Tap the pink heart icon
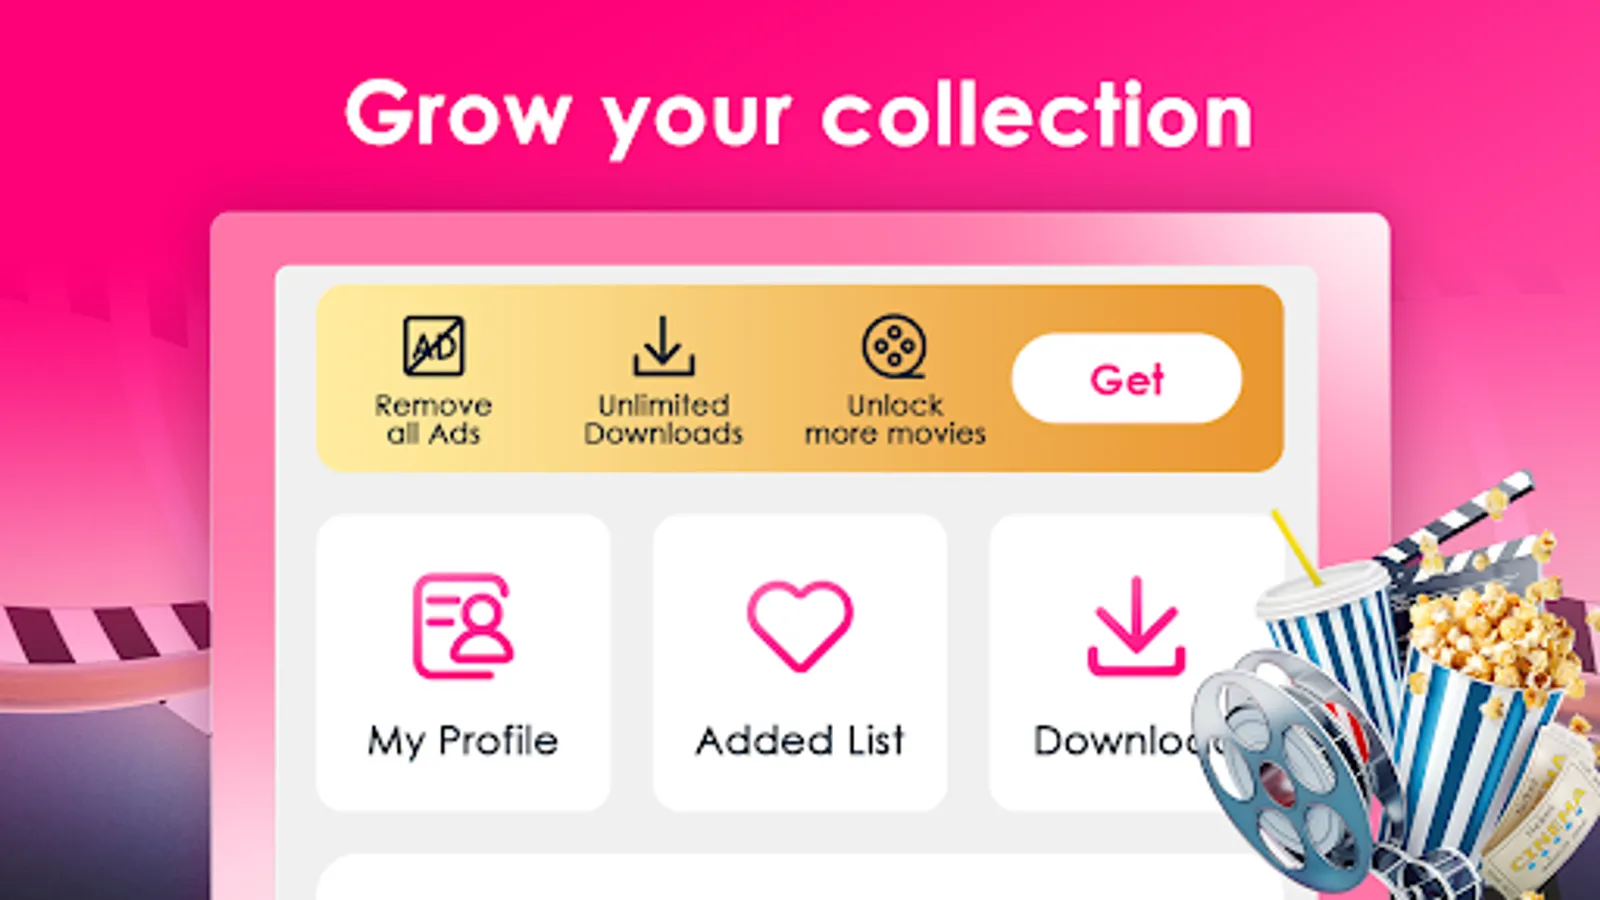Image resolution: width=1600 pixels, height=900 pixels. [800, 626]
